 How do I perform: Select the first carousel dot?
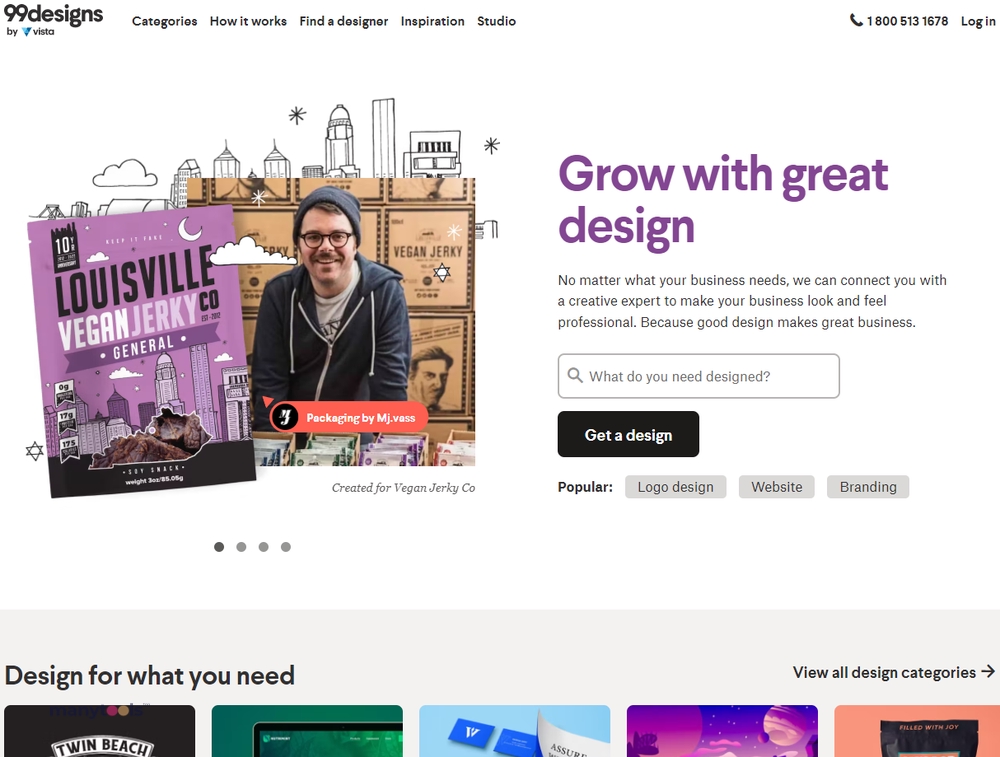219,547
